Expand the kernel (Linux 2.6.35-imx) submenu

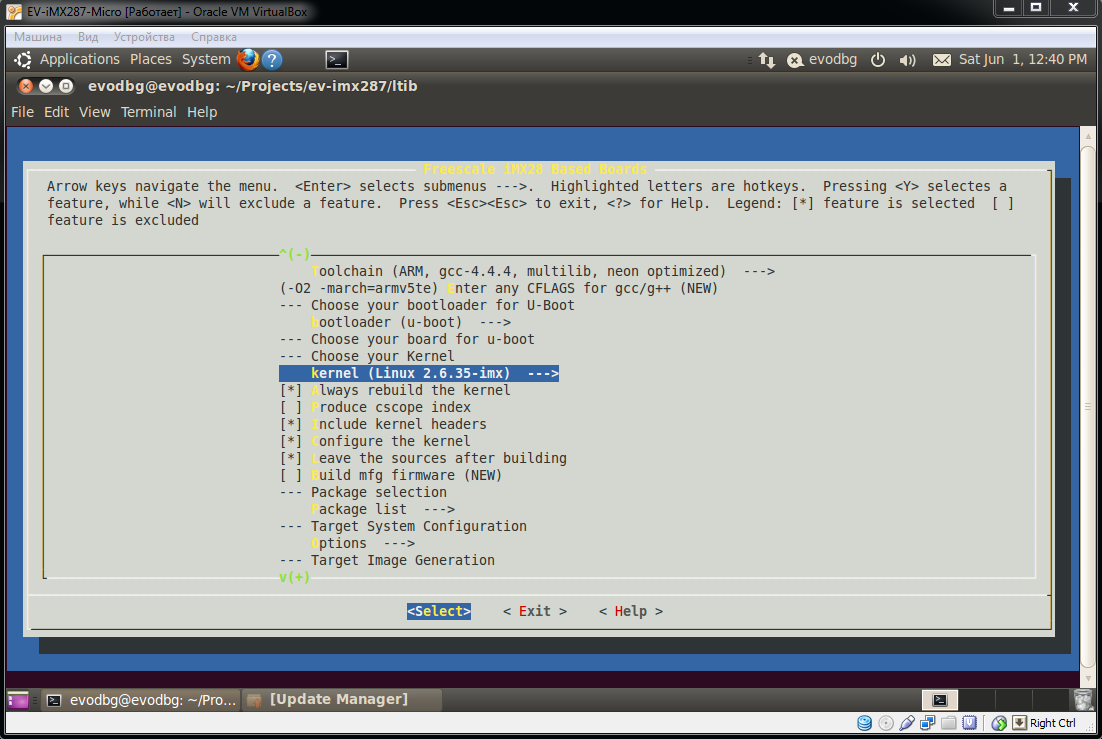coord(419,373)
